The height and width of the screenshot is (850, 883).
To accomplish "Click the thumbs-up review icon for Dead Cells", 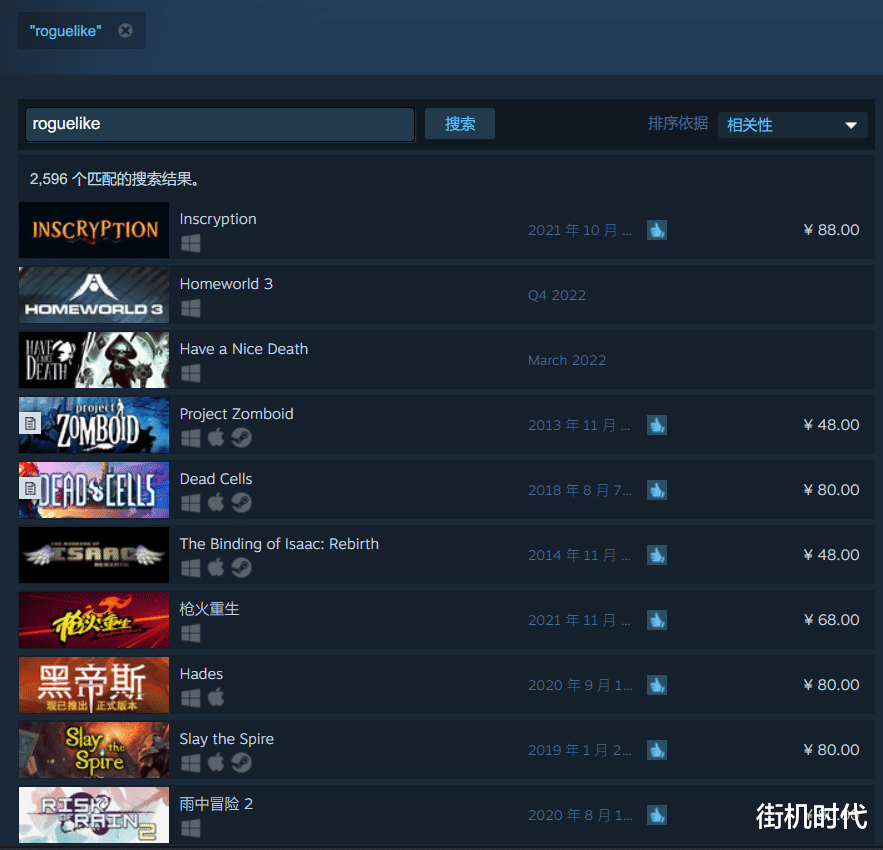I will (x=657, y=490).
